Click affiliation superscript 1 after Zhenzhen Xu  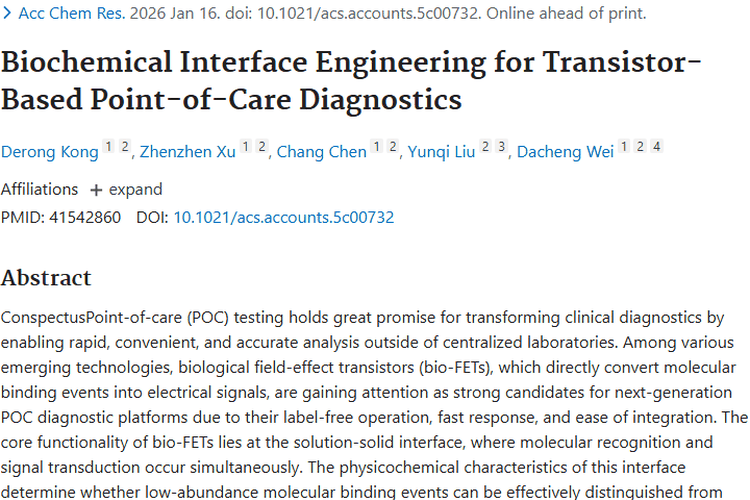(x=246, y=148)
